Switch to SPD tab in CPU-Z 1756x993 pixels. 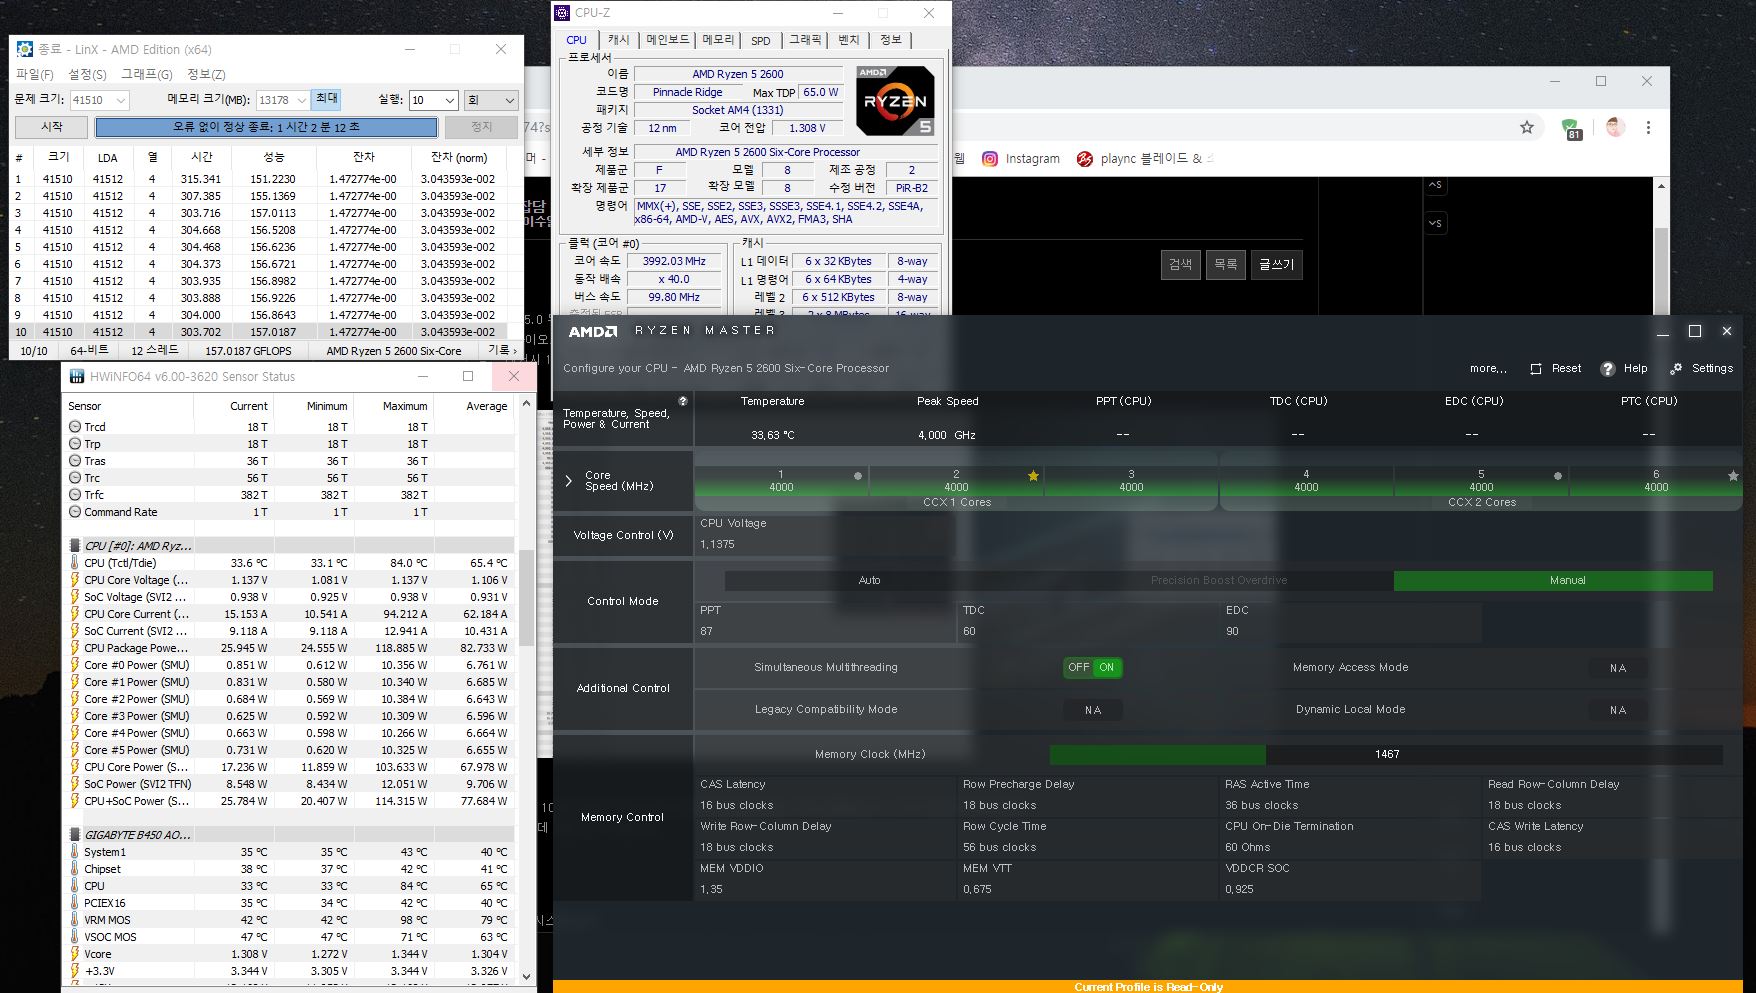[x=761, y=40]
